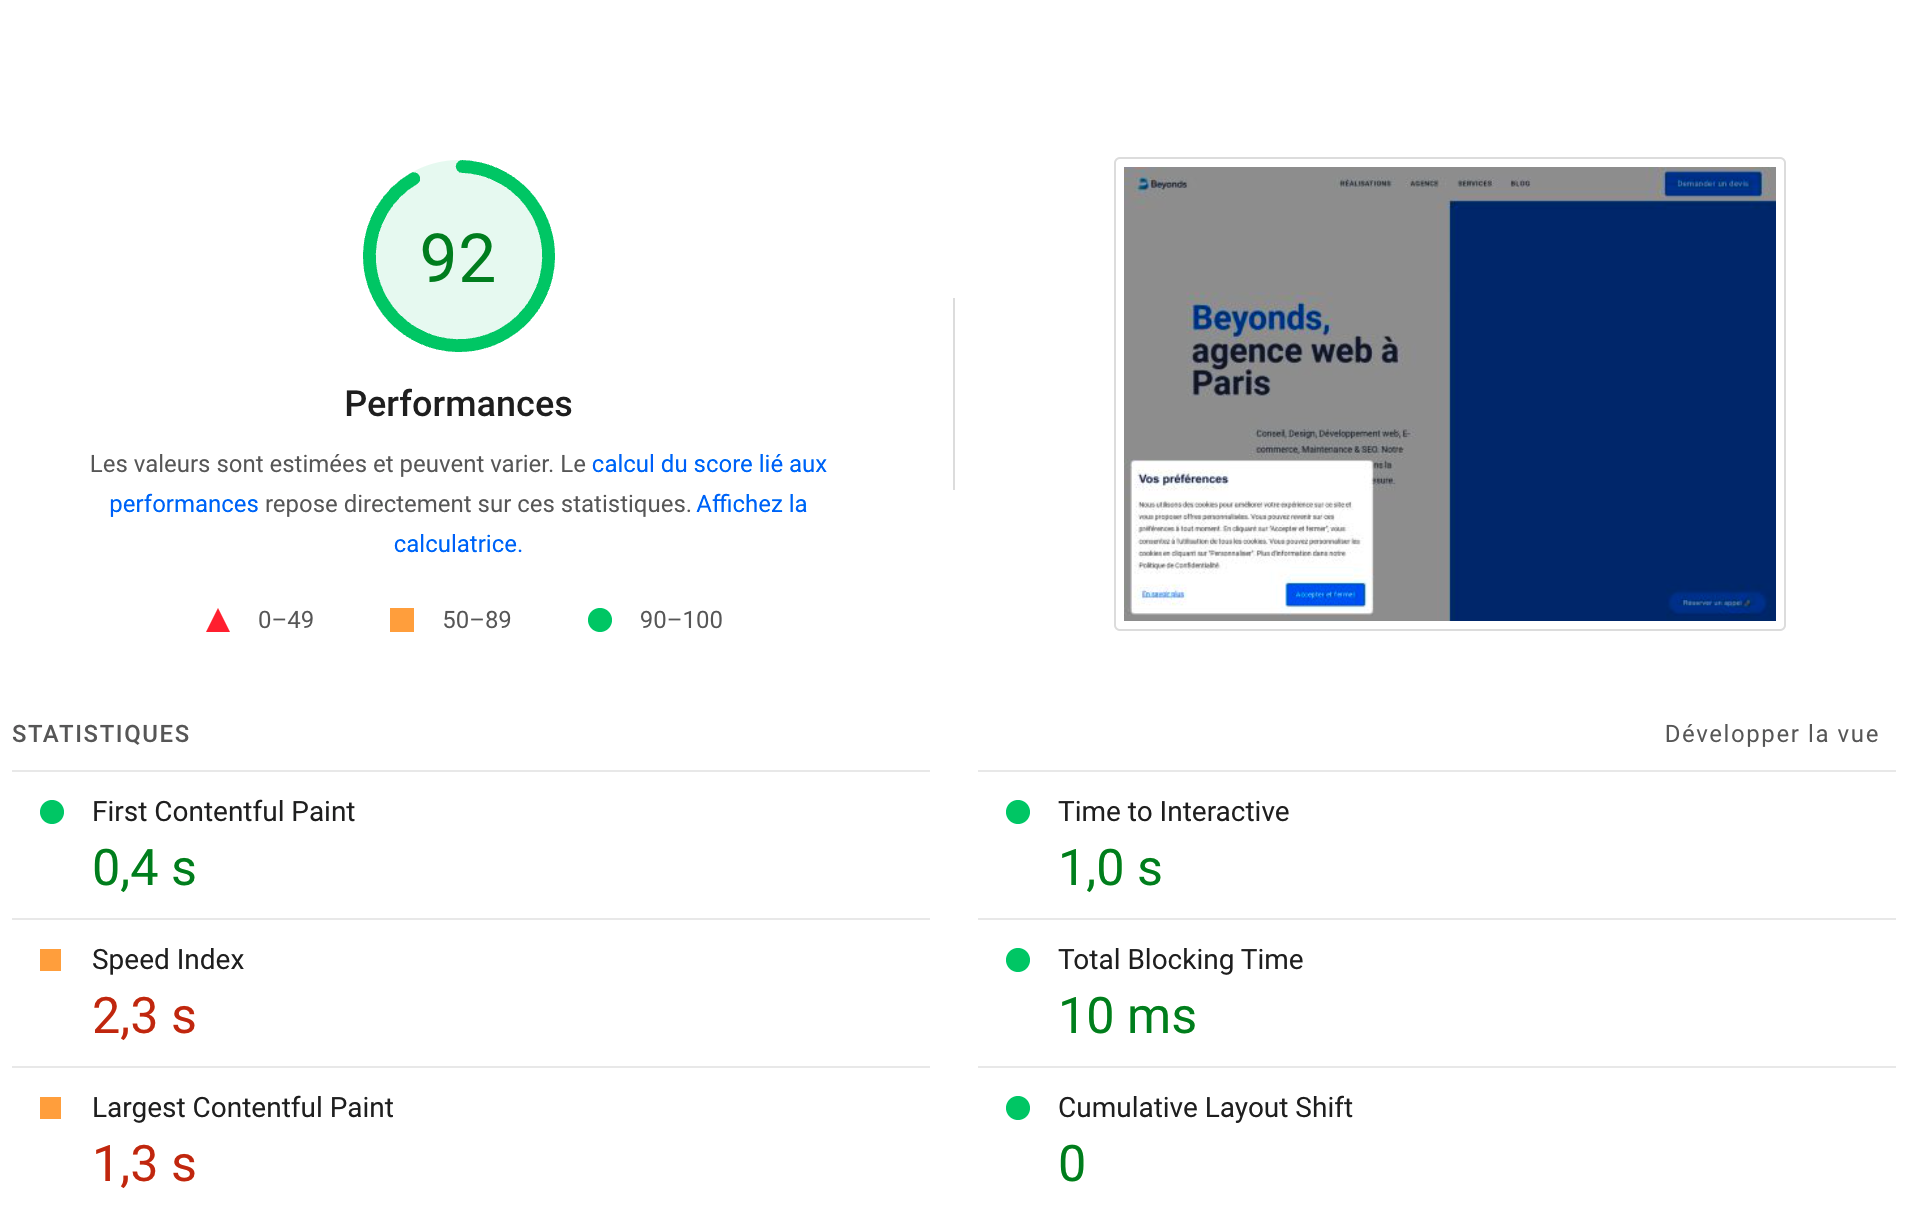Expand the Time to Interactive metric

(1173, 812)
